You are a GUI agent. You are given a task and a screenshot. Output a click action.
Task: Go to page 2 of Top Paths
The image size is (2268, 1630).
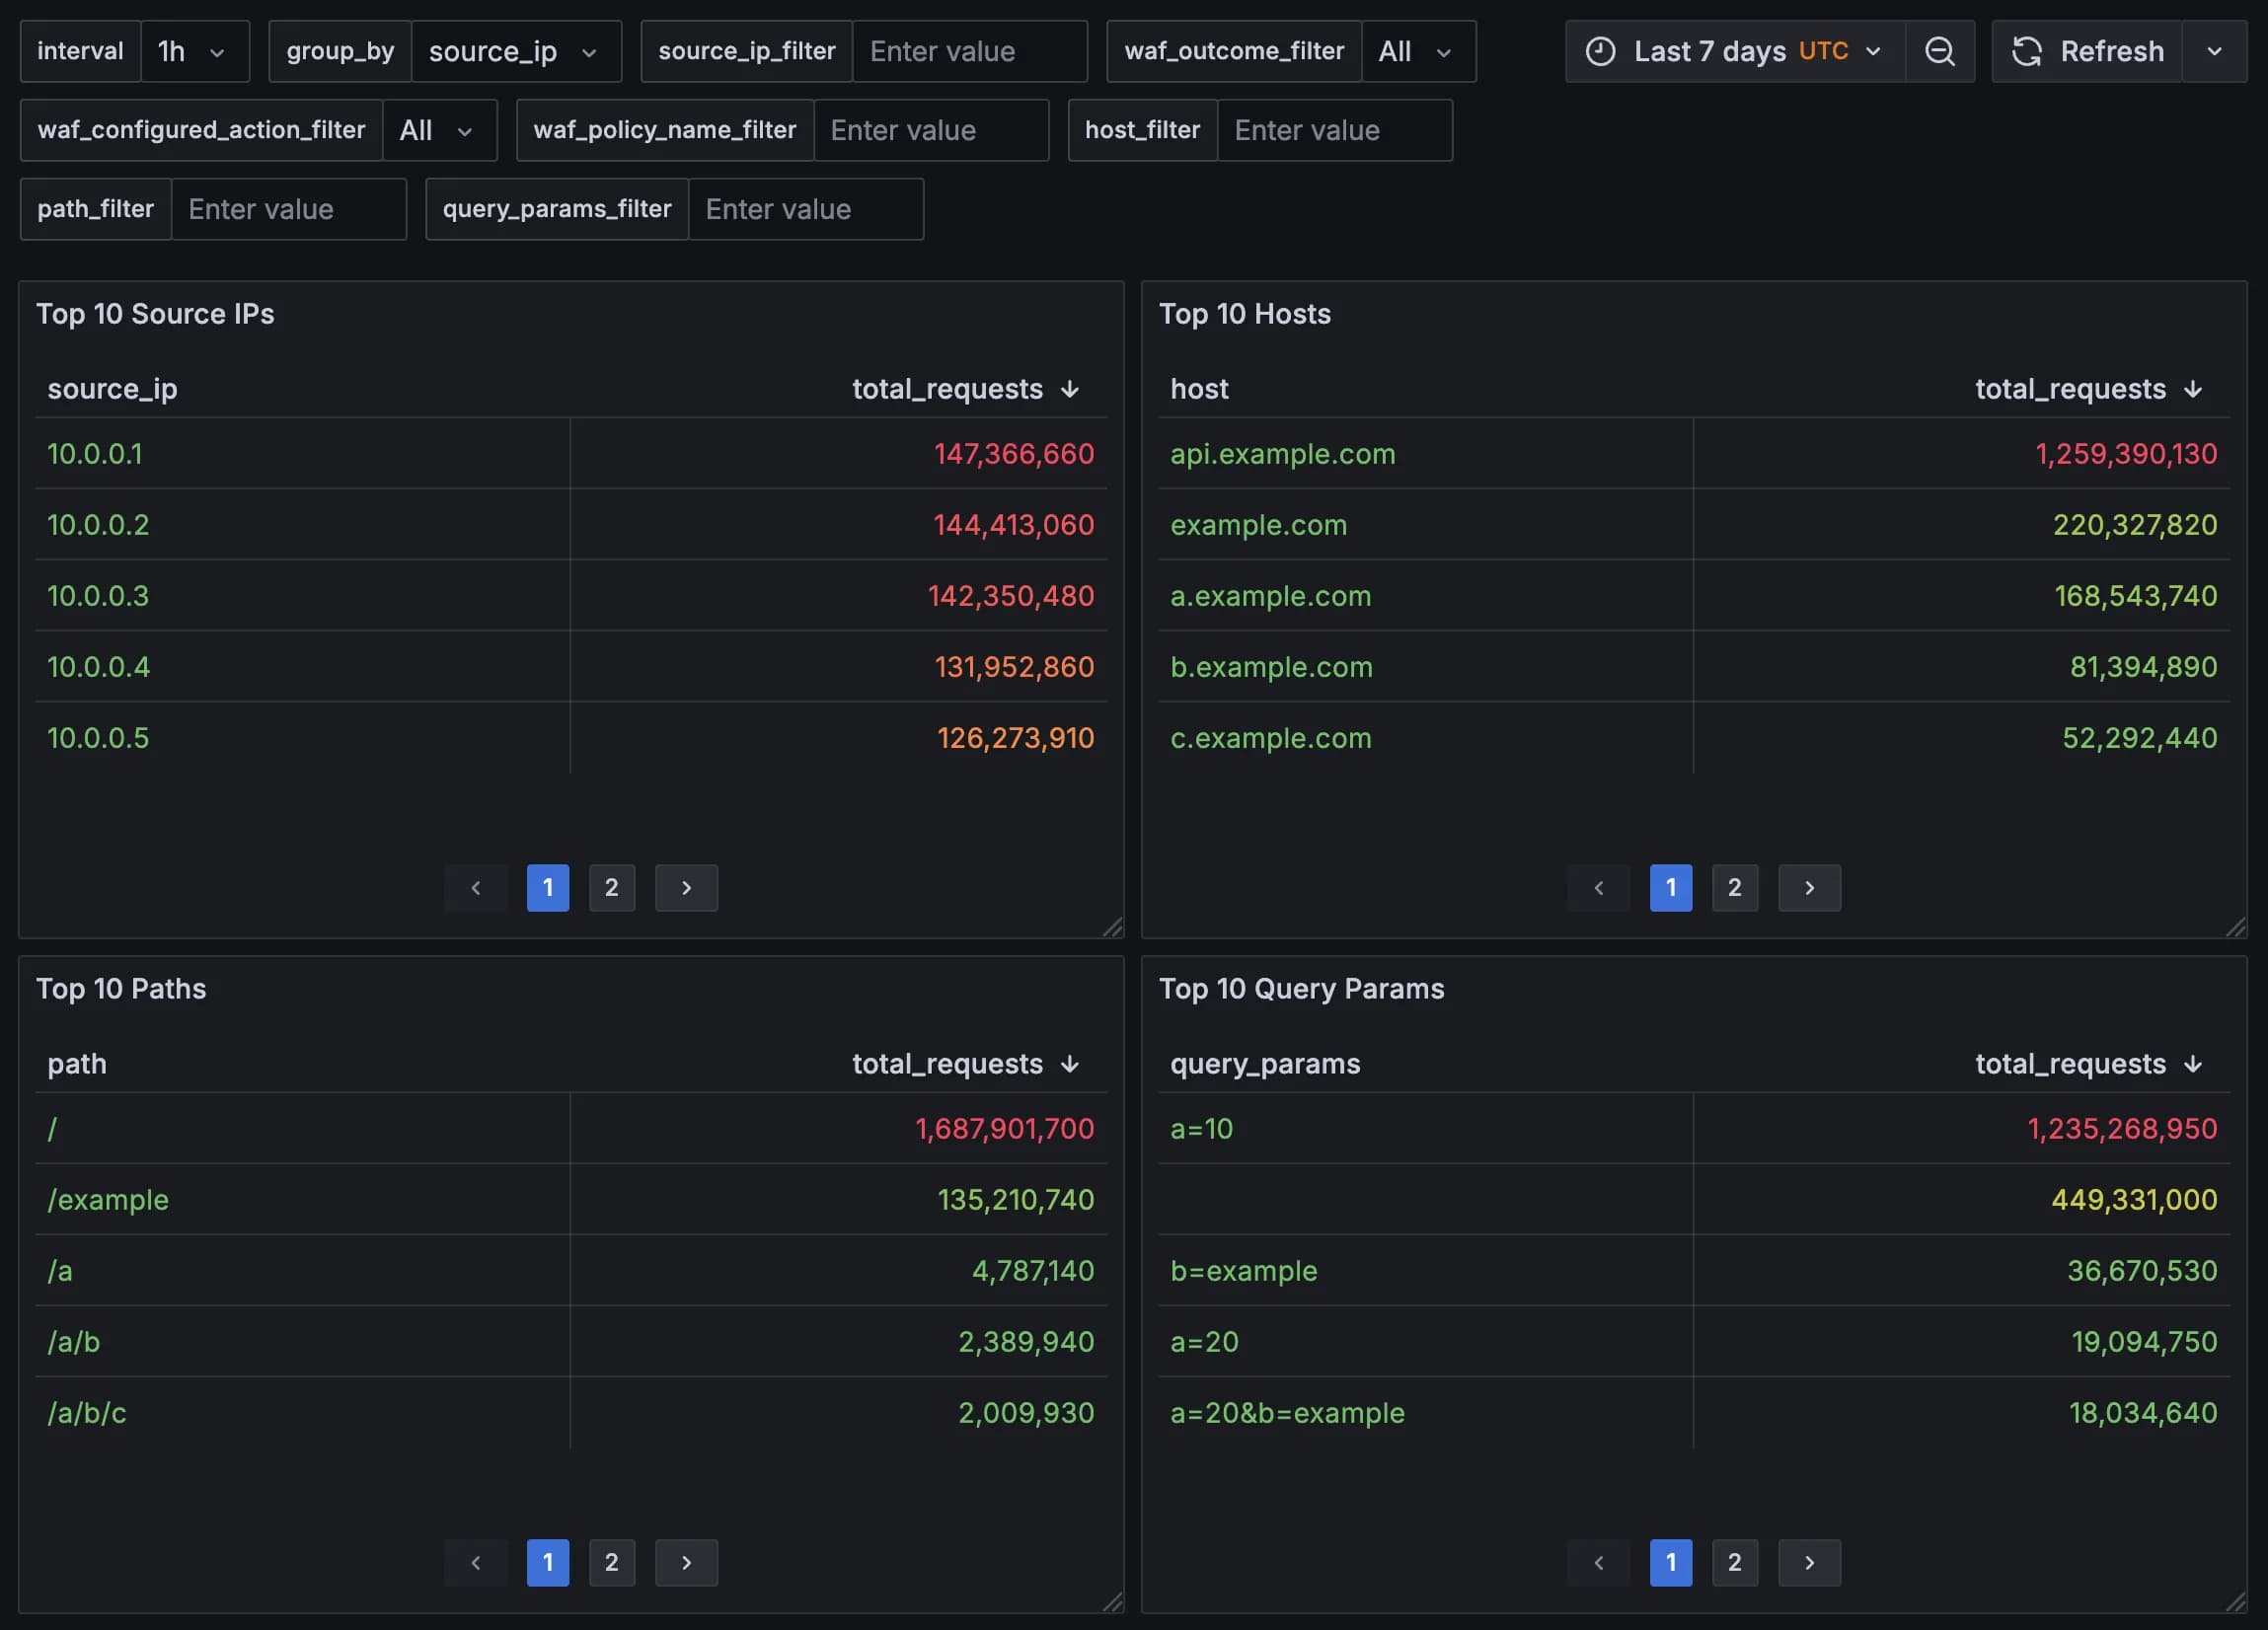click(612, 1563)
